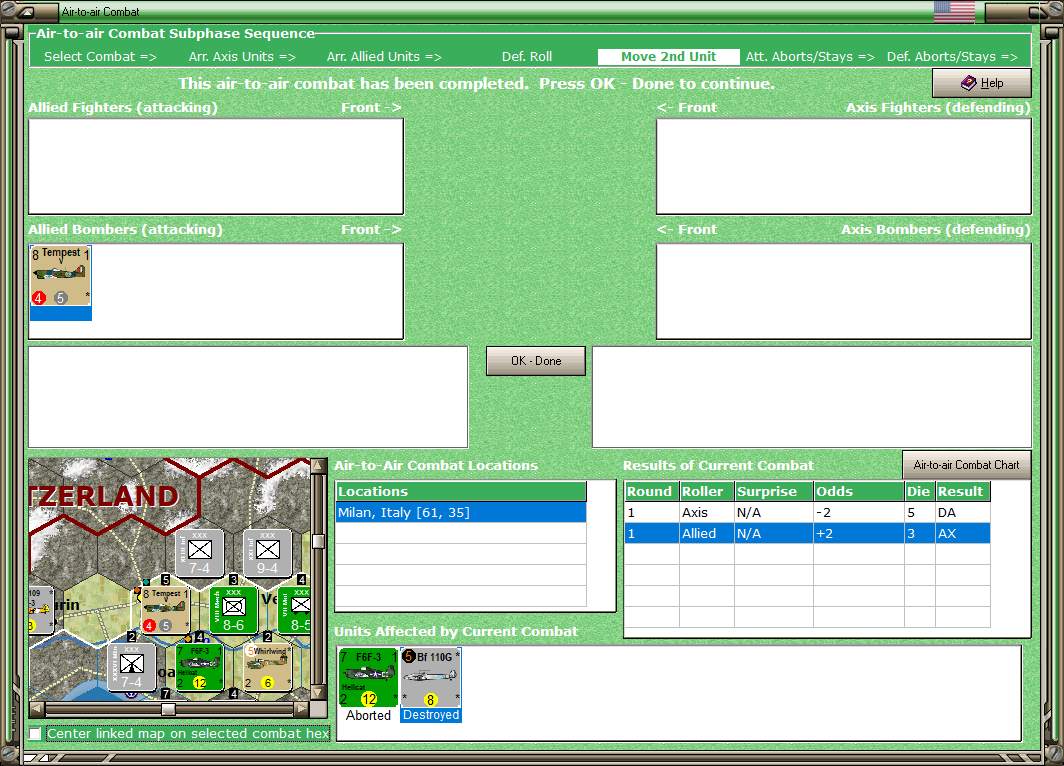Click the Select Combat subphase step
The image size is (1064, 766).
(100, 57)
